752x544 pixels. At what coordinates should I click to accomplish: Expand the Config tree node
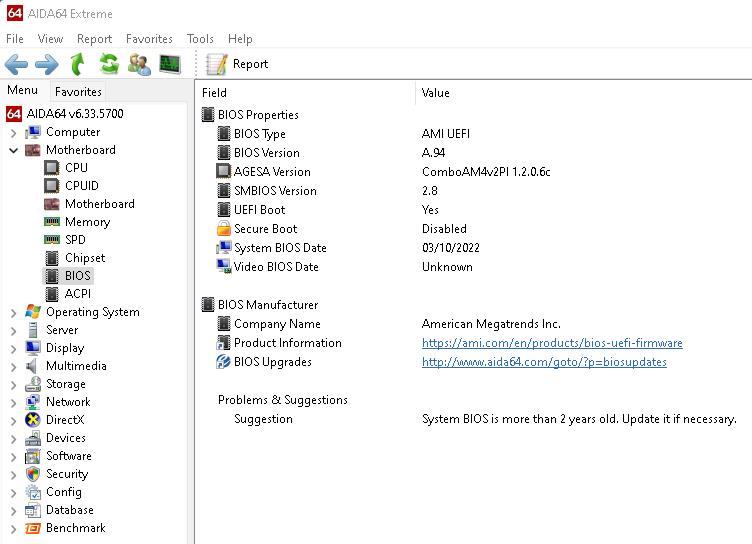tap(13, 493)
